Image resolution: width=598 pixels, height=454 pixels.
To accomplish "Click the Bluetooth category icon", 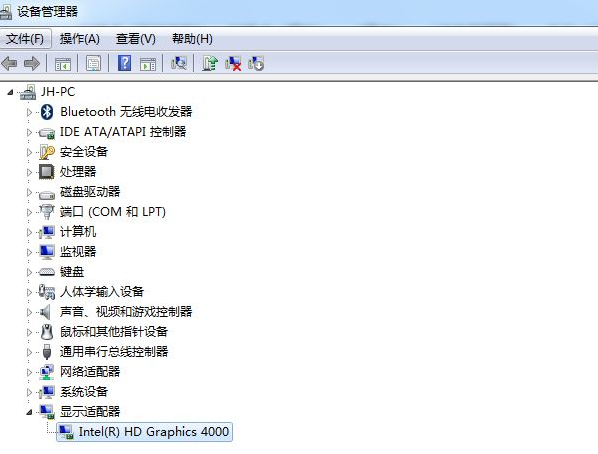I will point(47,112).
